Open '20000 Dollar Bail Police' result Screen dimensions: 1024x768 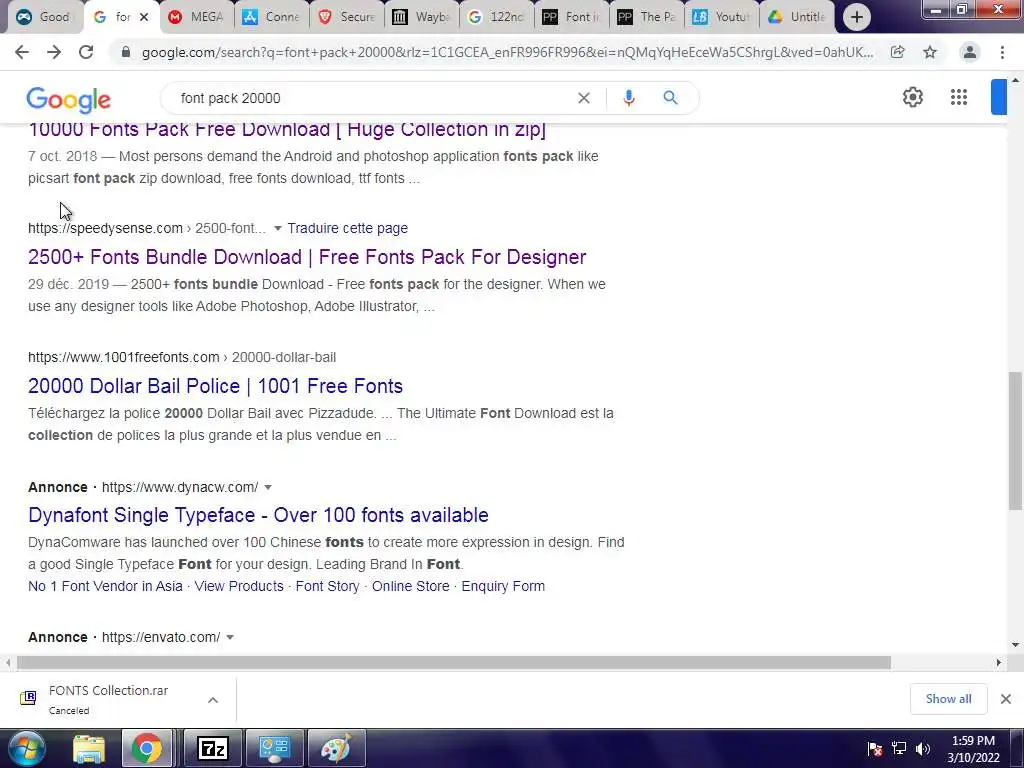click(216, 386)
